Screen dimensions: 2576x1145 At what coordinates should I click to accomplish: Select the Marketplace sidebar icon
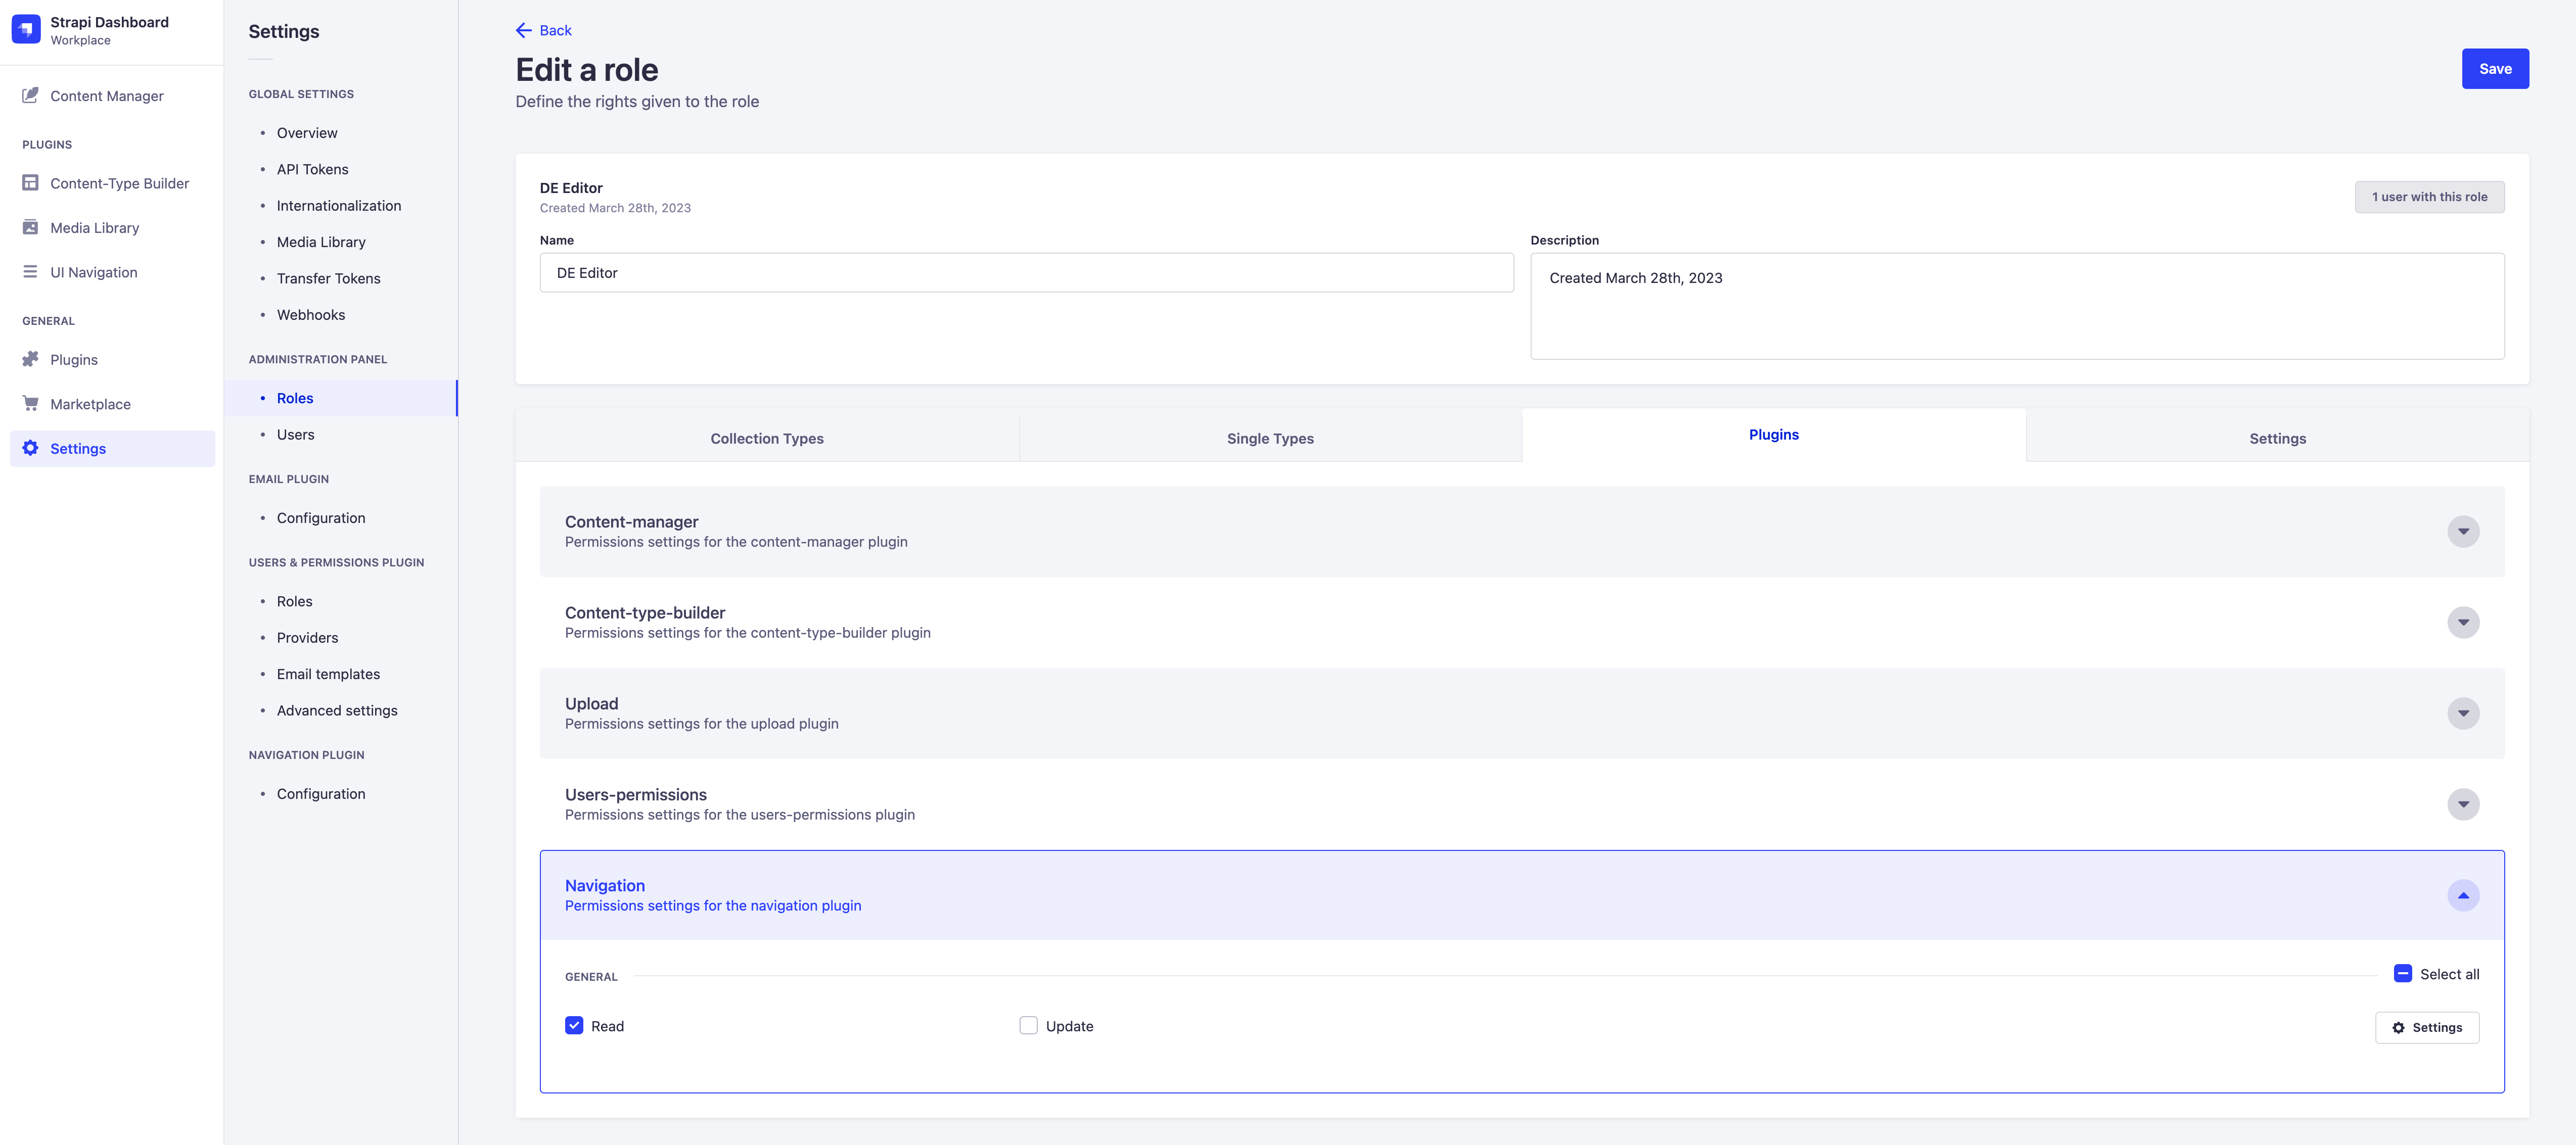coord(30,403)
